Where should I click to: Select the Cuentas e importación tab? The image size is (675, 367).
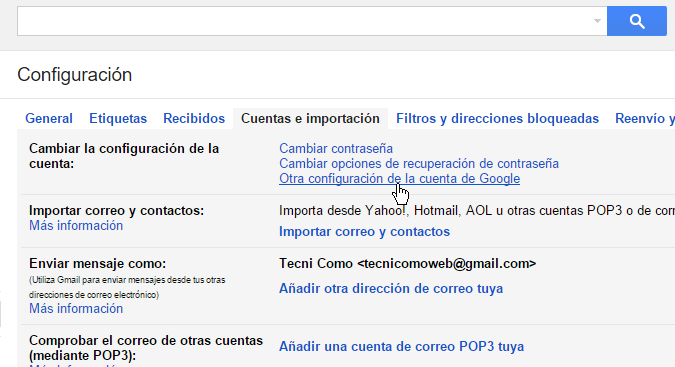point(310,118)
